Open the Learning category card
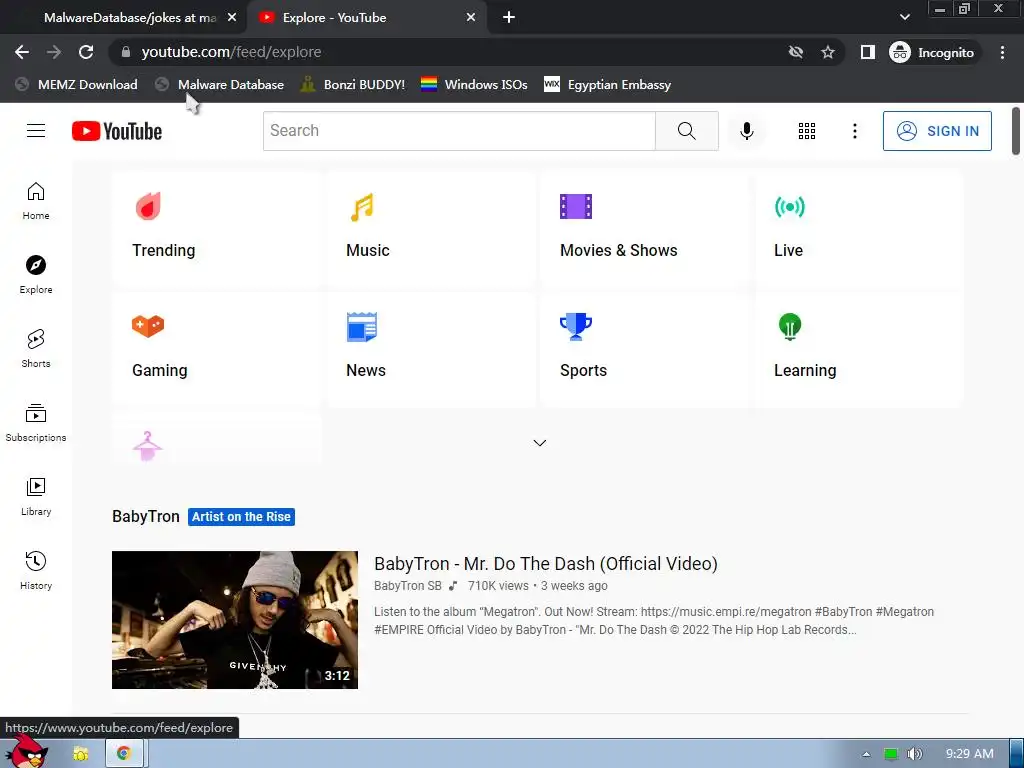 (858, 348)
